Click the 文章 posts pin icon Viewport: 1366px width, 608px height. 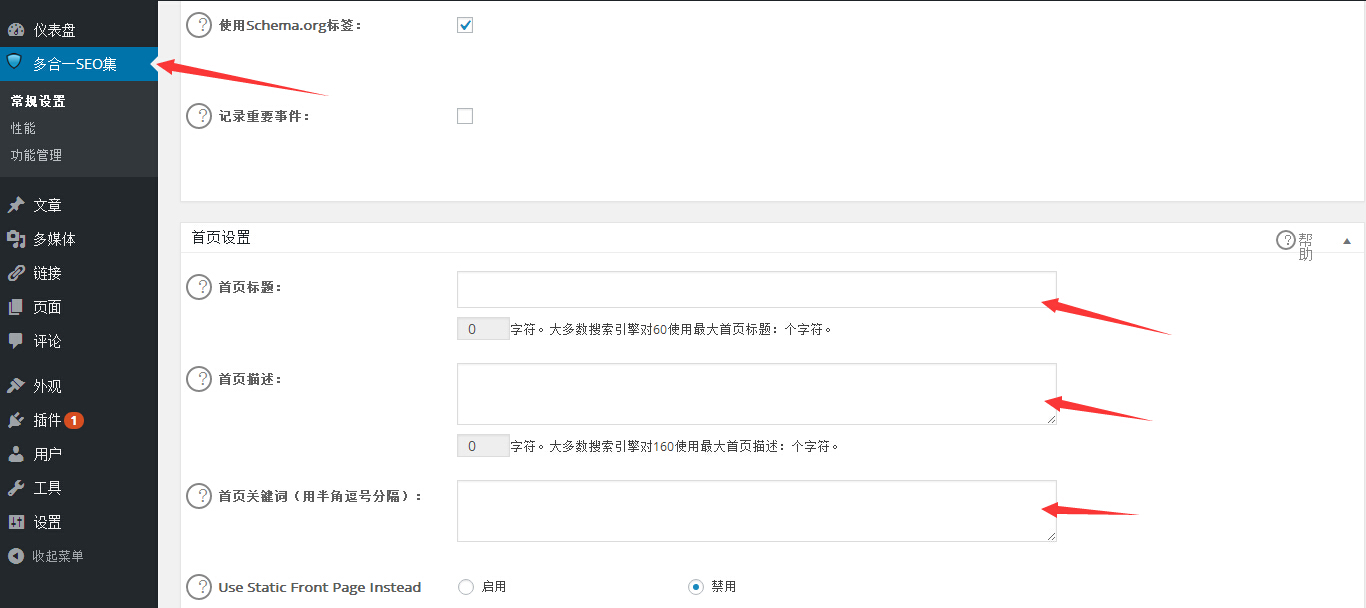18,204
